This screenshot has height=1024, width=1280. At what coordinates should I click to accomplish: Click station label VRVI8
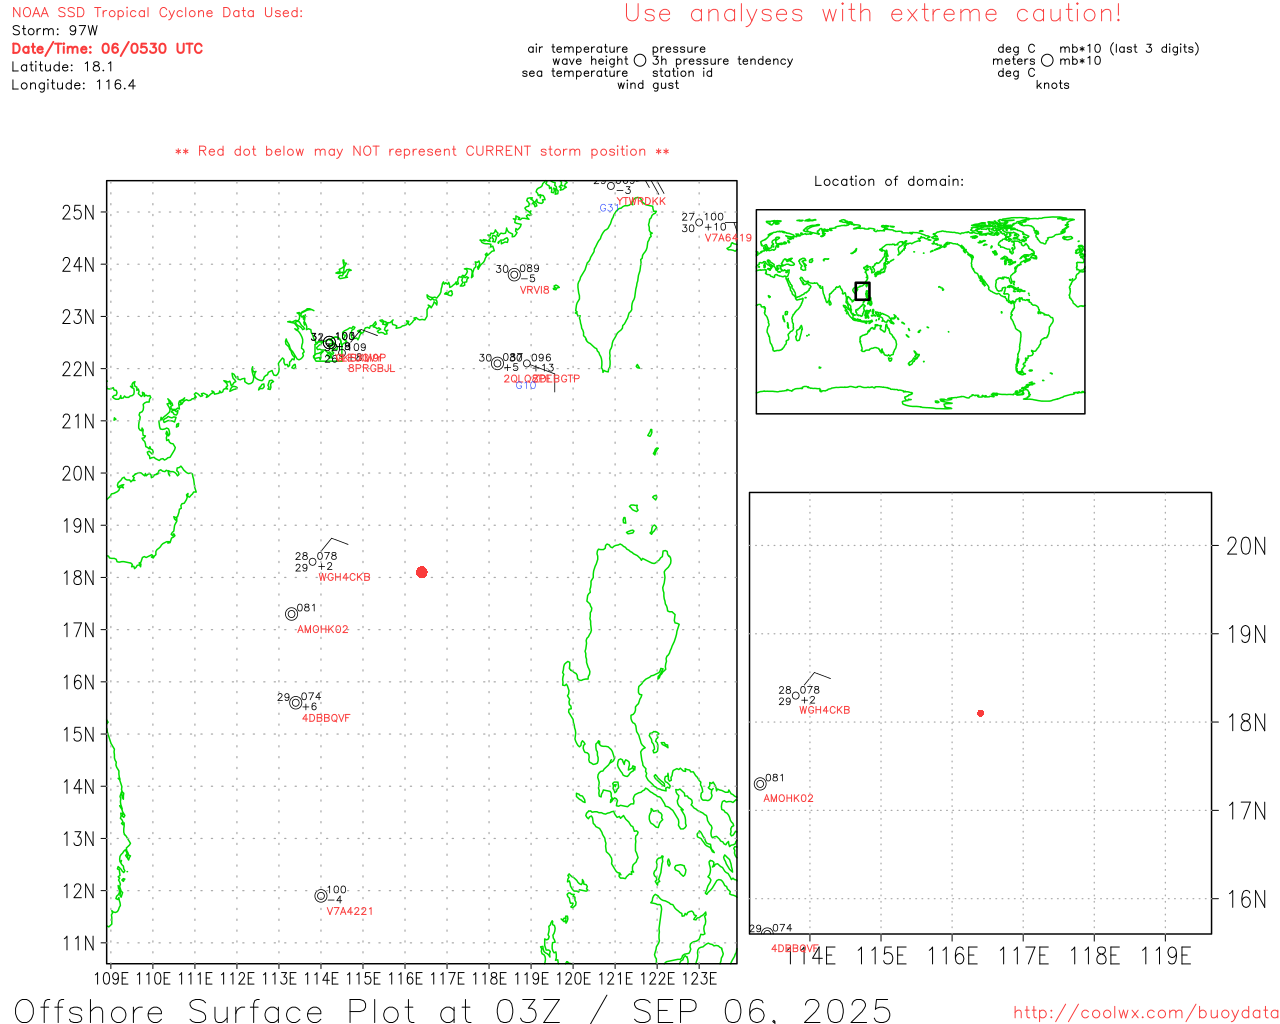point(535,290)
